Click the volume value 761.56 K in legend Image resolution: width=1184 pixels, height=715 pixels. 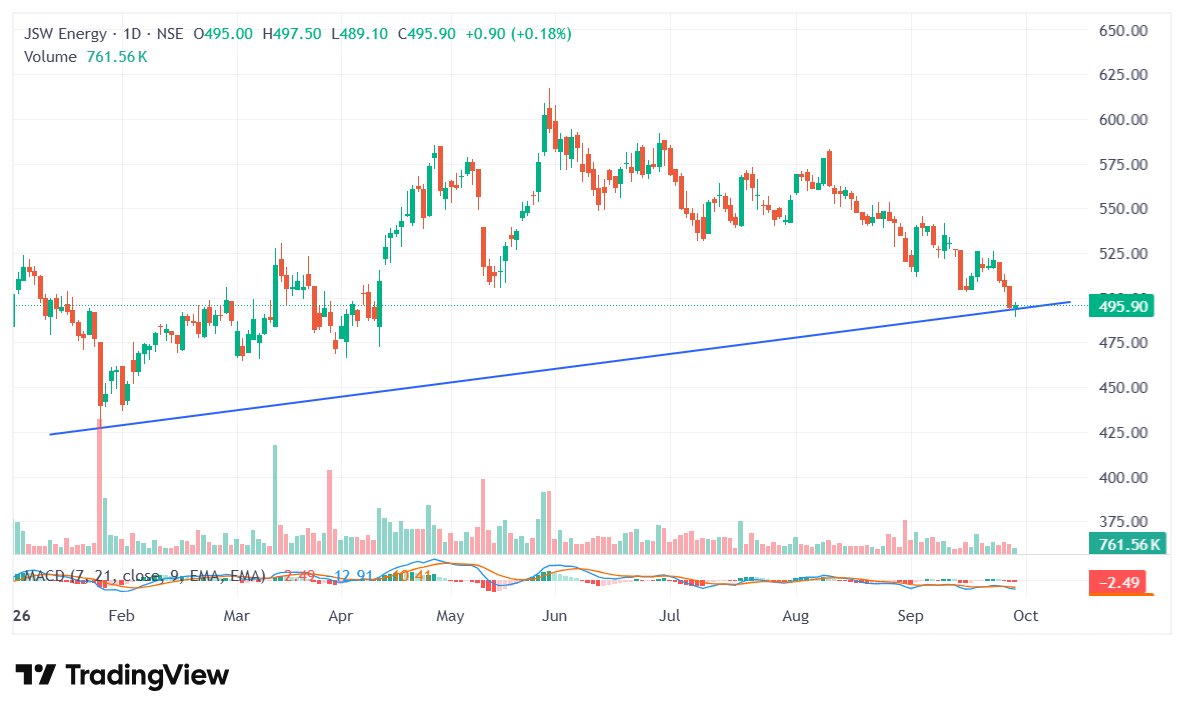(x=116, y=57)
